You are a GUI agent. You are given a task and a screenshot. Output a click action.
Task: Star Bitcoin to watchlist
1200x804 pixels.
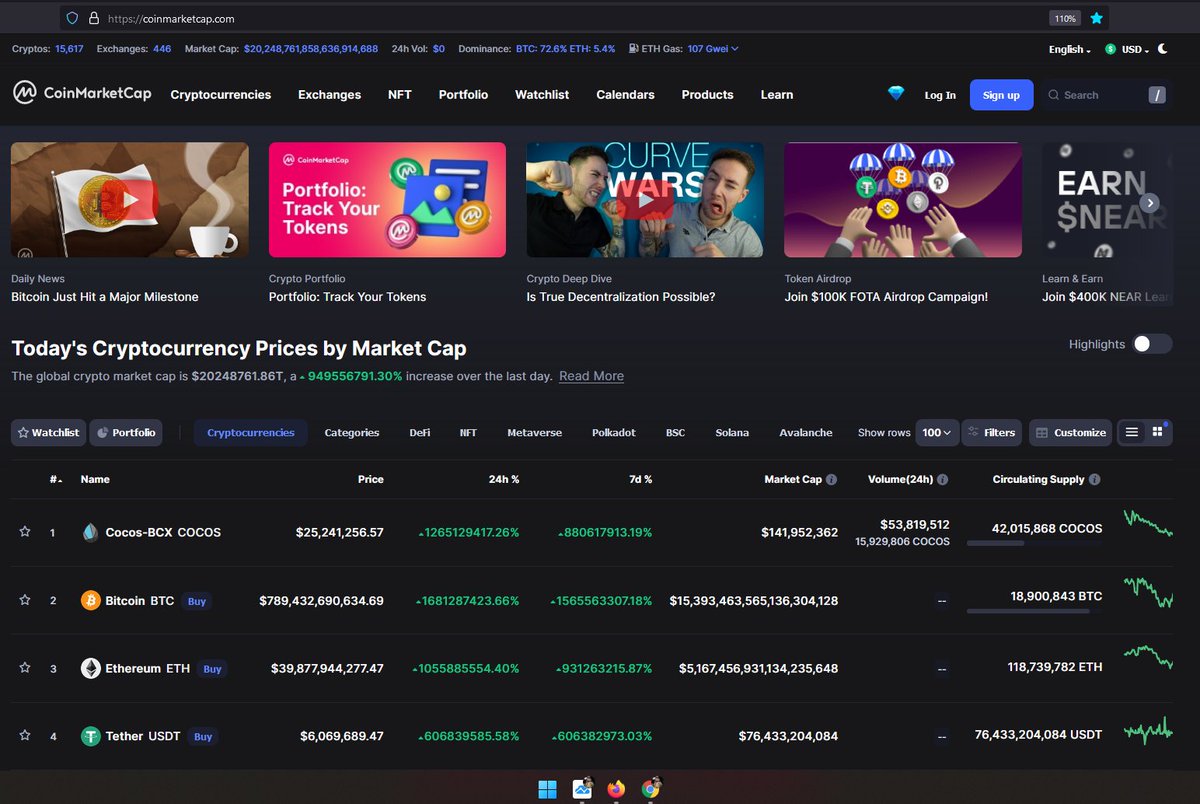click(25, 600)
